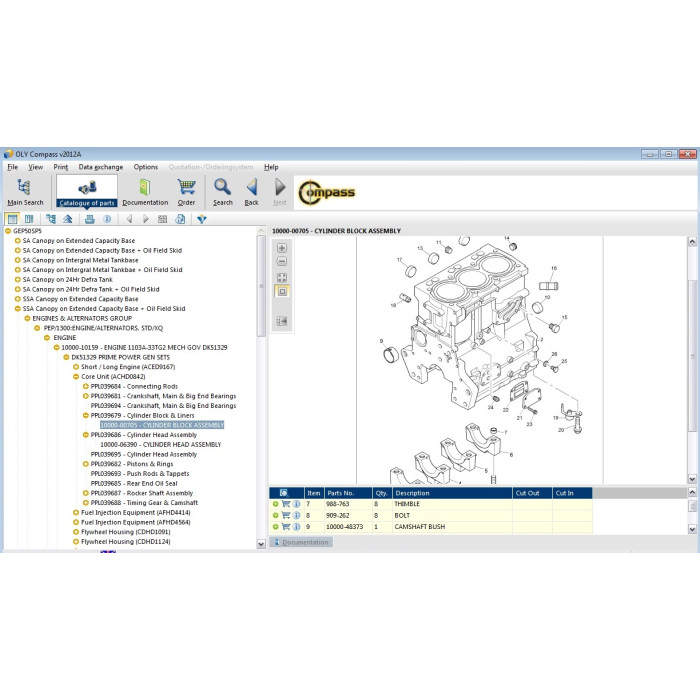The image size is (700, 700).
Task: Open the Documentation toolbar icon
Action: (145, 192)
